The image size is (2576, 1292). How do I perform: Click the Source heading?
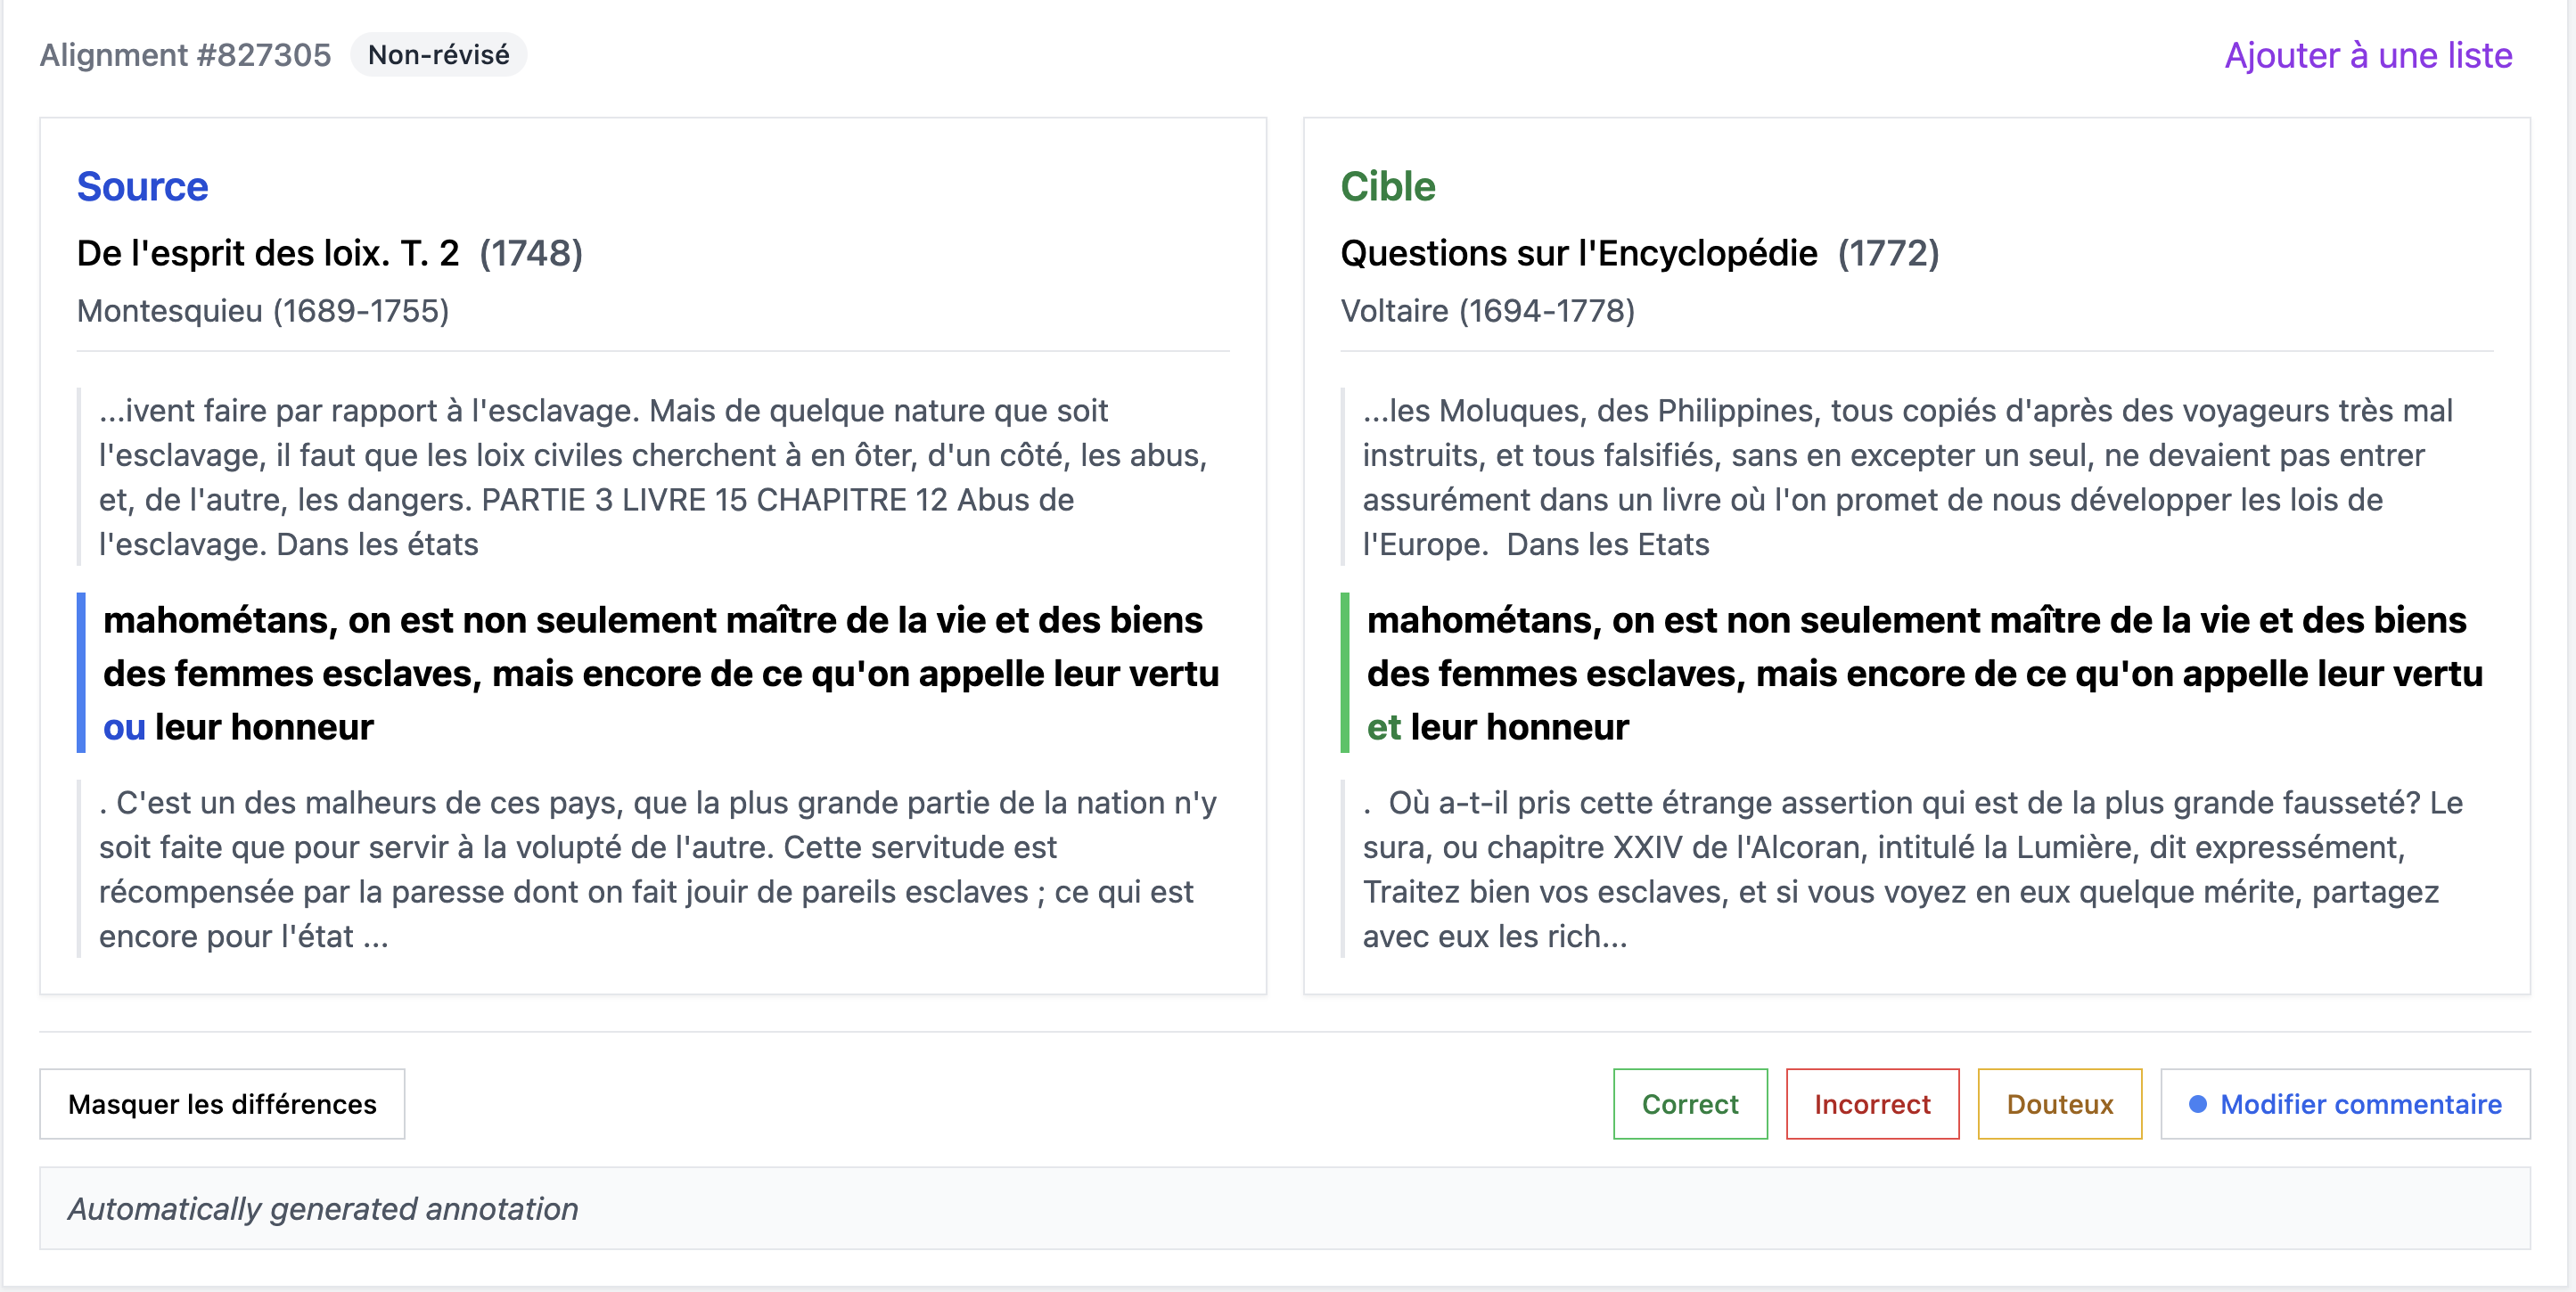coord(142,187)
